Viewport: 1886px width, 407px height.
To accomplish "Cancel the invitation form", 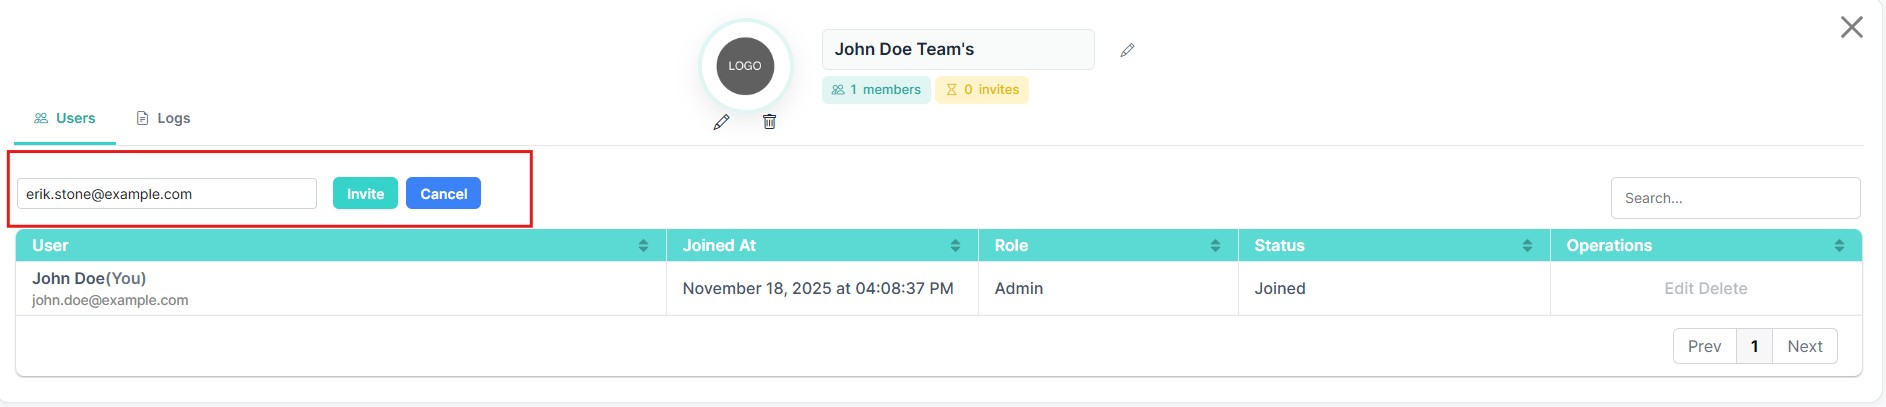I will [x=443, y=194].
